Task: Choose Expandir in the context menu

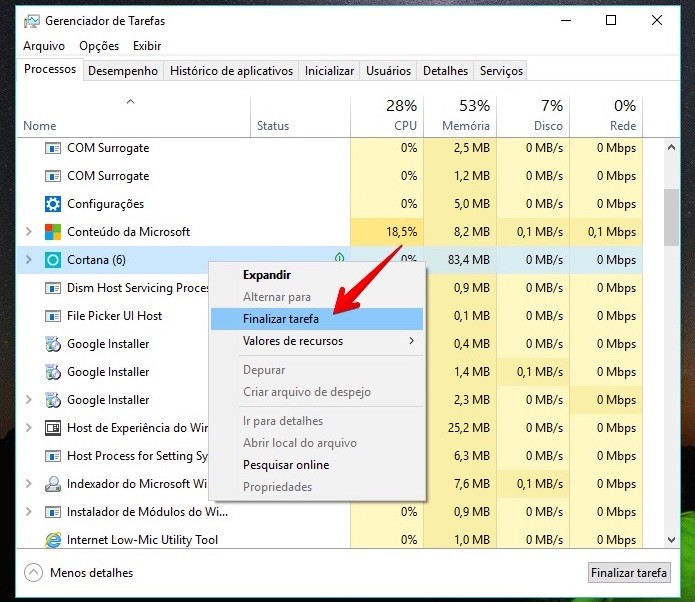Action: [x=316, y=275]
